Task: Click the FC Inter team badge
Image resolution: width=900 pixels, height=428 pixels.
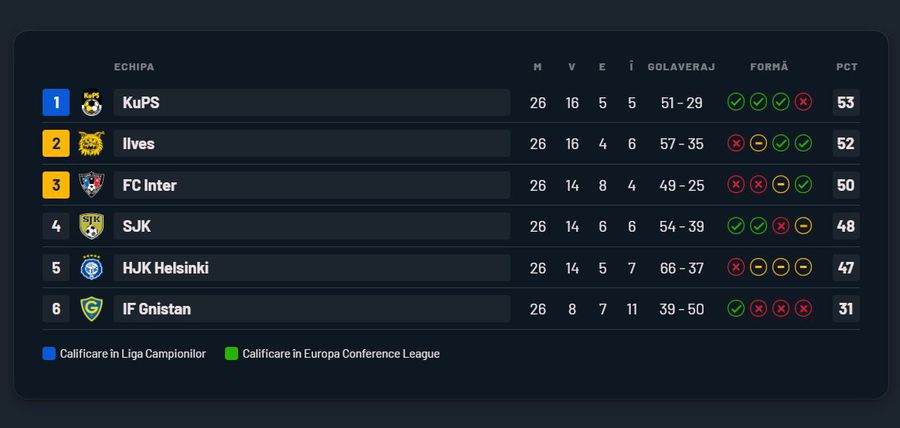Action: point(91,185)
